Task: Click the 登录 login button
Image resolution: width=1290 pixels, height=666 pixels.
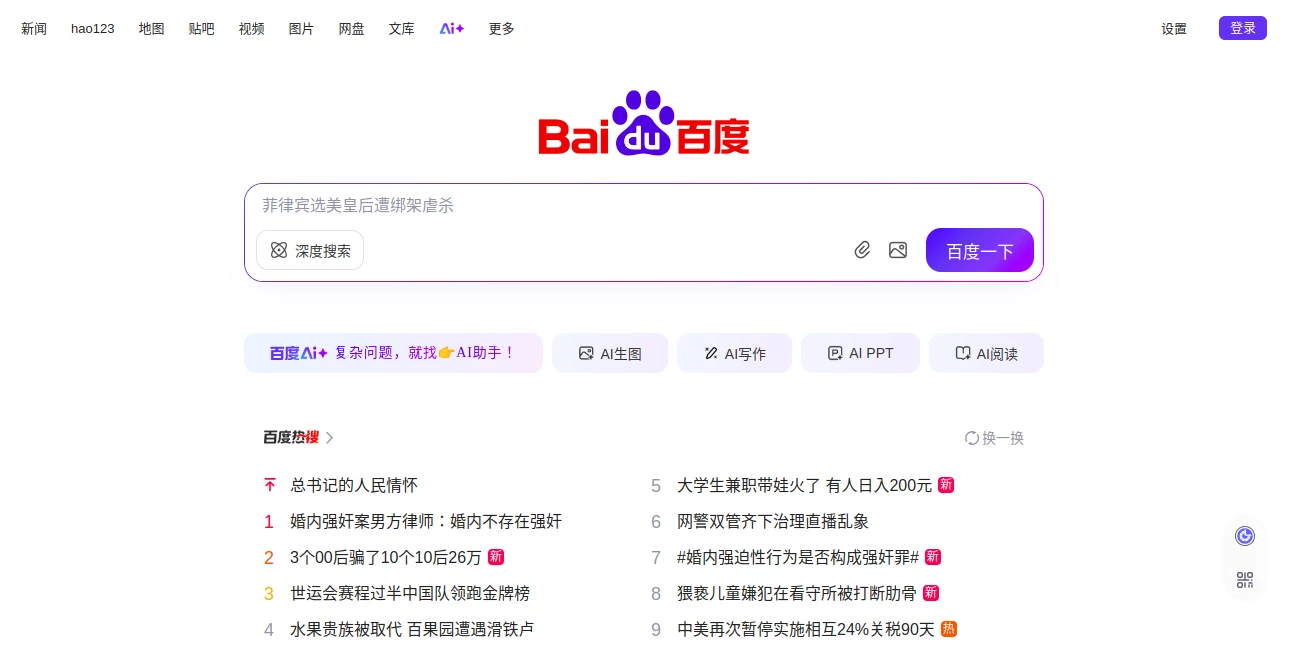Action: pos(1243,28)
